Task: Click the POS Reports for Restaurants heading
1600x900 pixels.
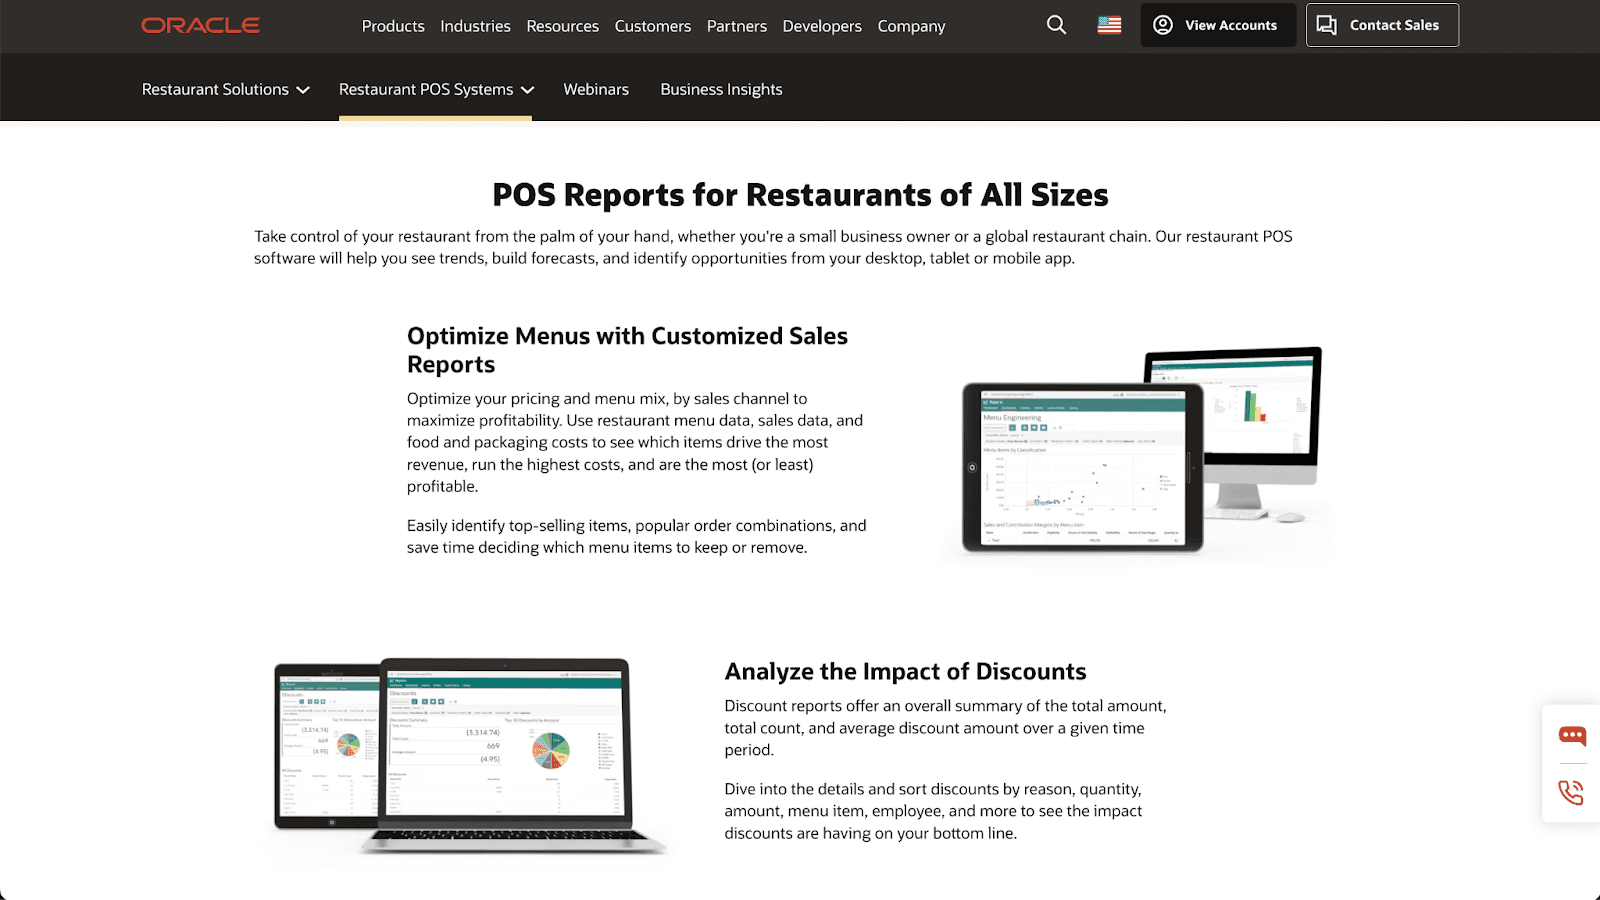Action: tap(800, 195)
